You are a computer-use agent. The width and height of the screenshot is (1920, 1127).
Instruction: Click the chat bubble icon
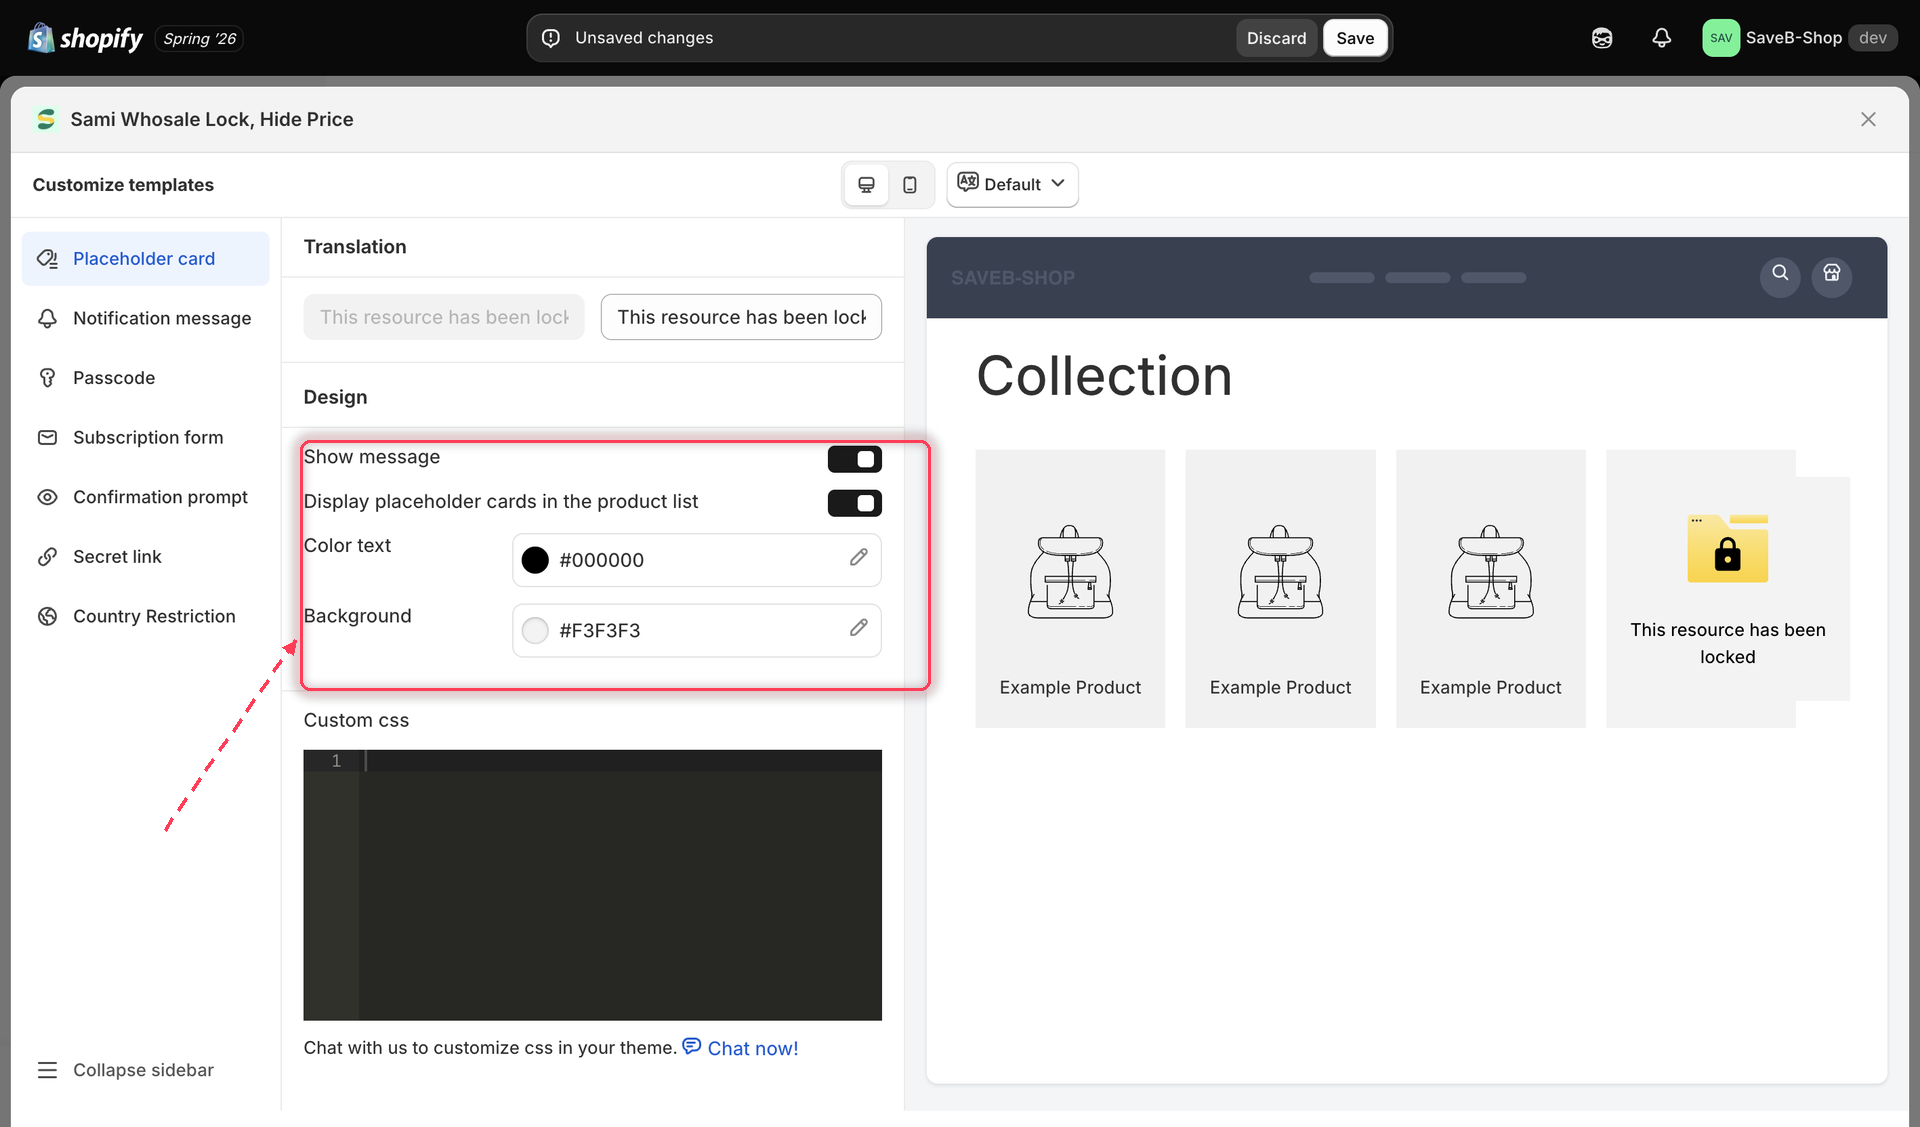[x=692, y=1046]
